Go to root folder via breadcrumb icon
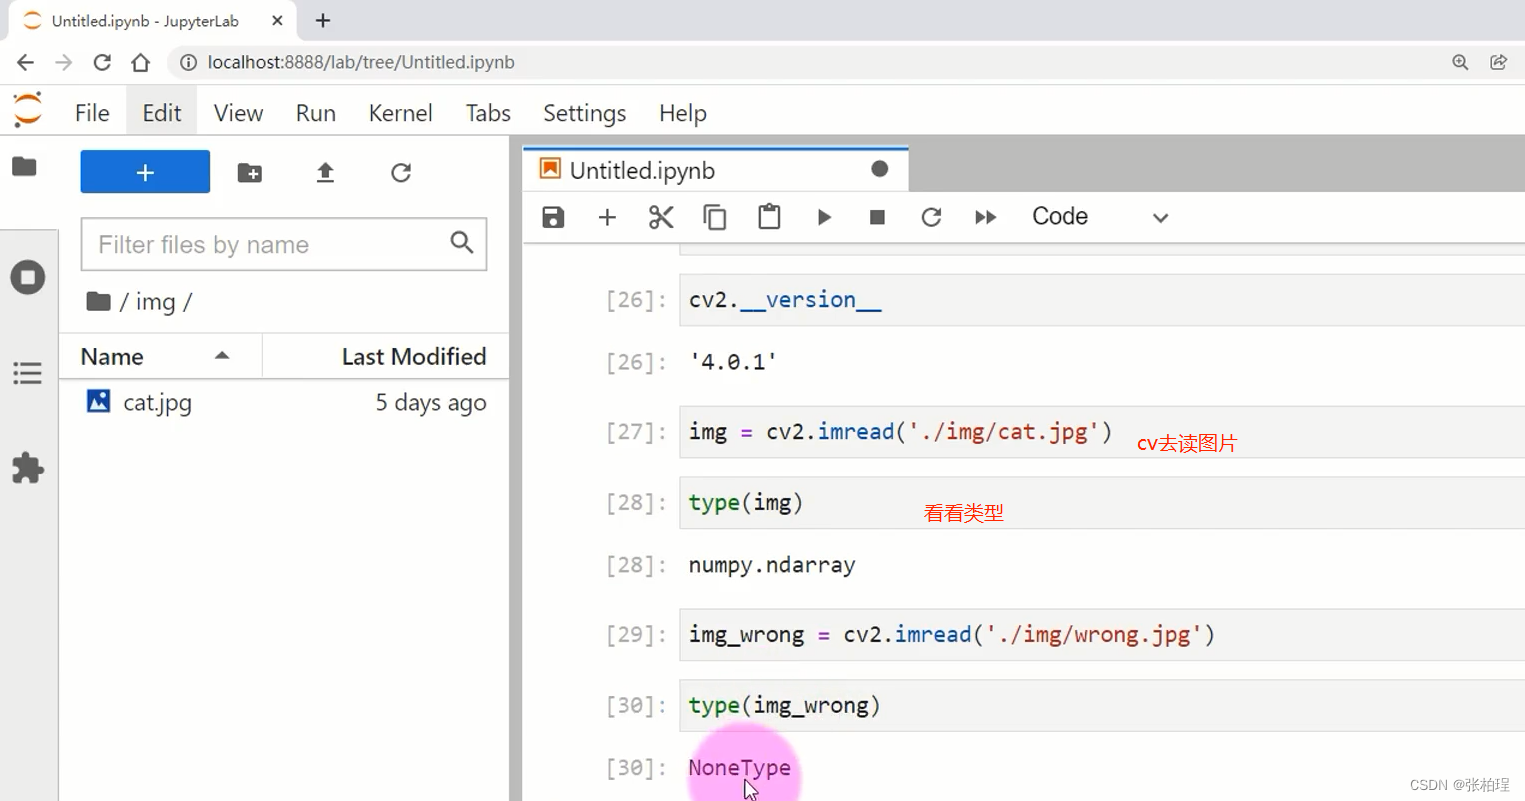This screenshot has height=801, width=1525. point(98,301)
